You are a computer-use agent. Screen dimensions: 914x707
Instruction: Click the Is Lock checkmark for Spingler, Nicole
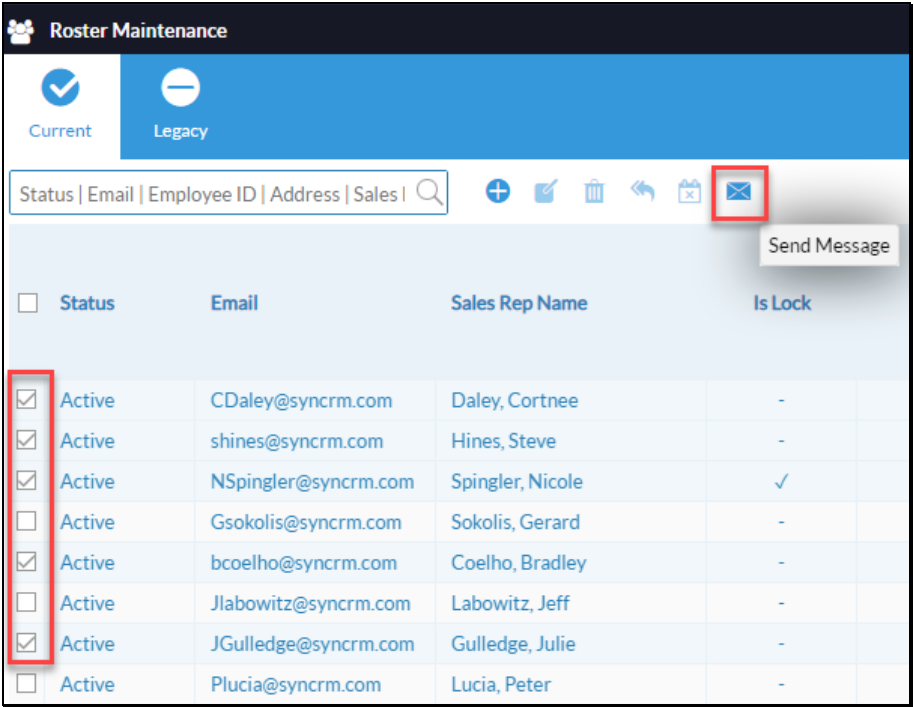[x=781, y=481]
